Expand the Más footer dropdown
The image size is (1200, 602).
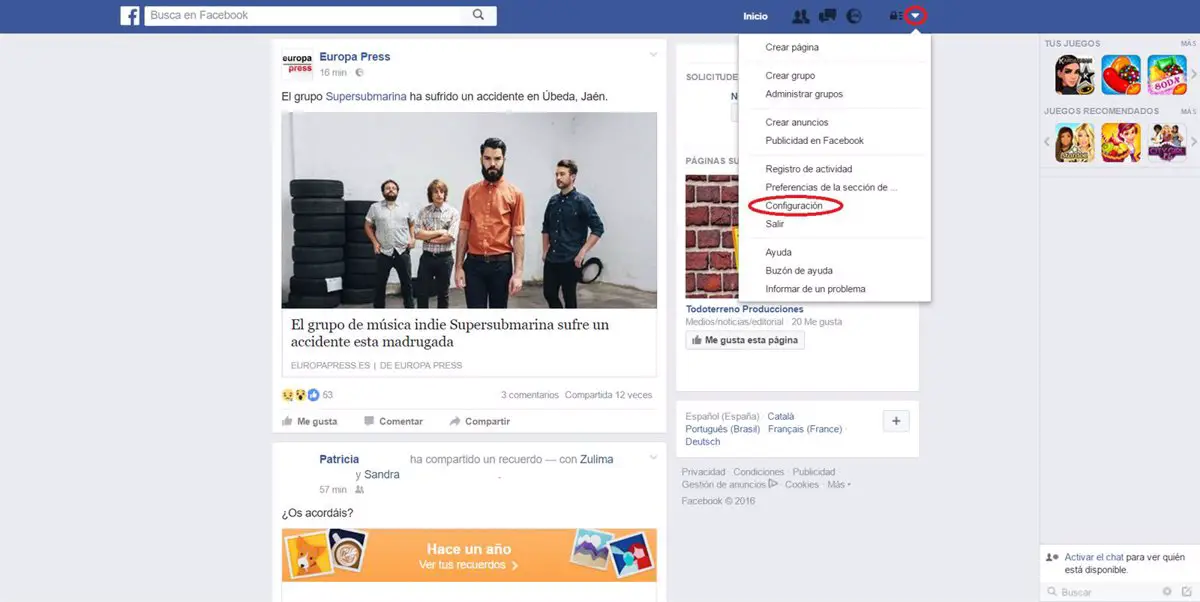pos(839,484)
